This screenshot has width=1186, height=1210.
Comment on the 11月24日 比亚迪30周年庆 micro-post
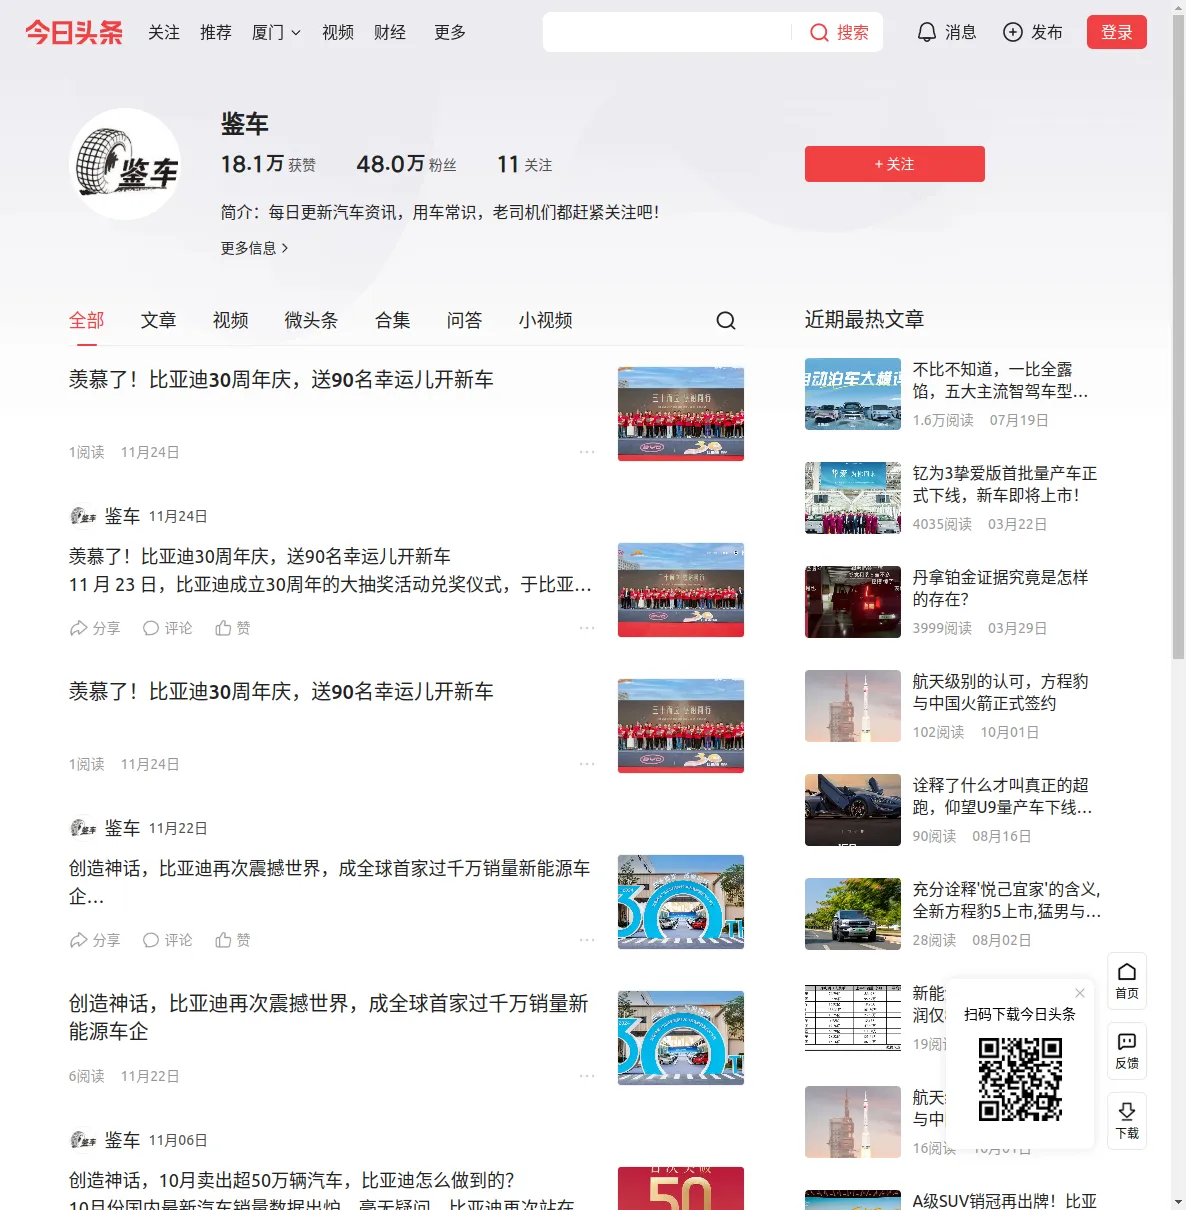click(167, 628)
